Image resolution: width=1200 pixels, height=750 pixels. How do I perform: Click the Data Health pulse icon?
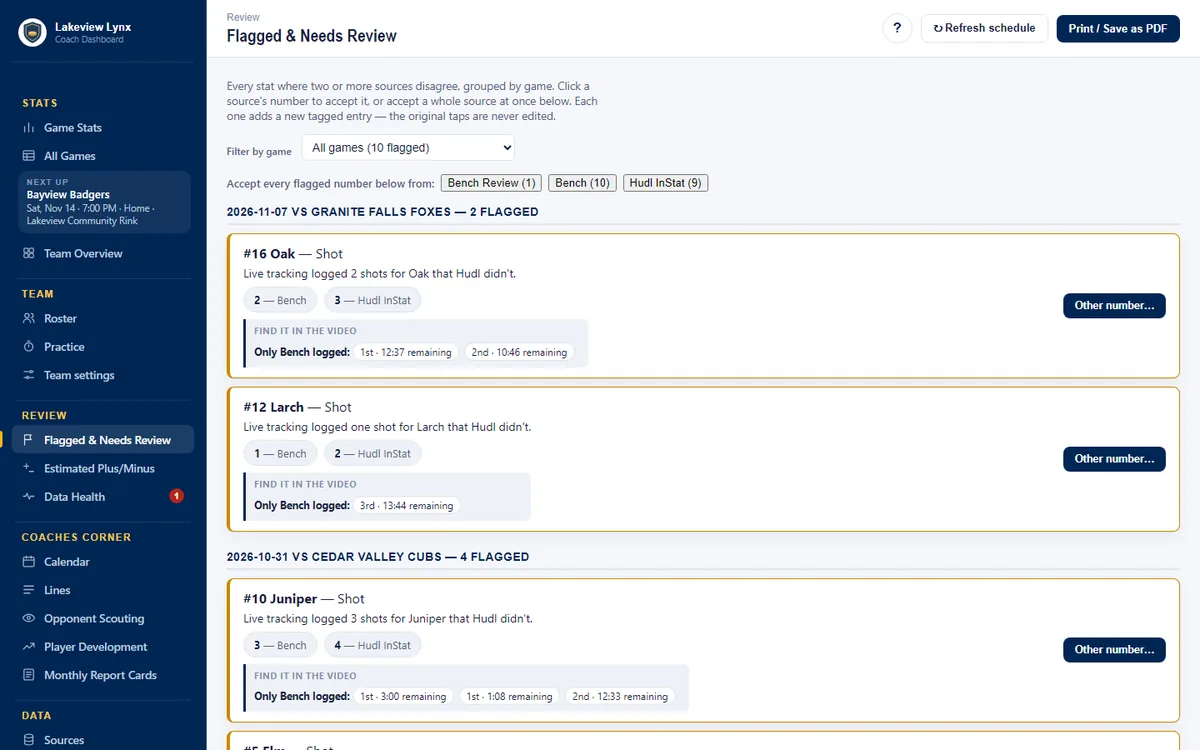click(29, 497)
